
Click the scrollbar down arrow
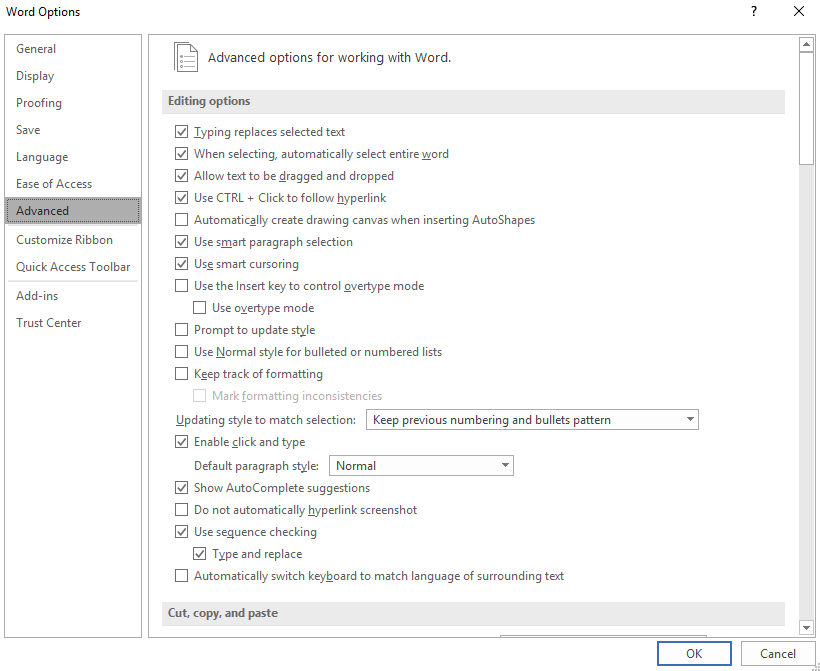(806, 627)
